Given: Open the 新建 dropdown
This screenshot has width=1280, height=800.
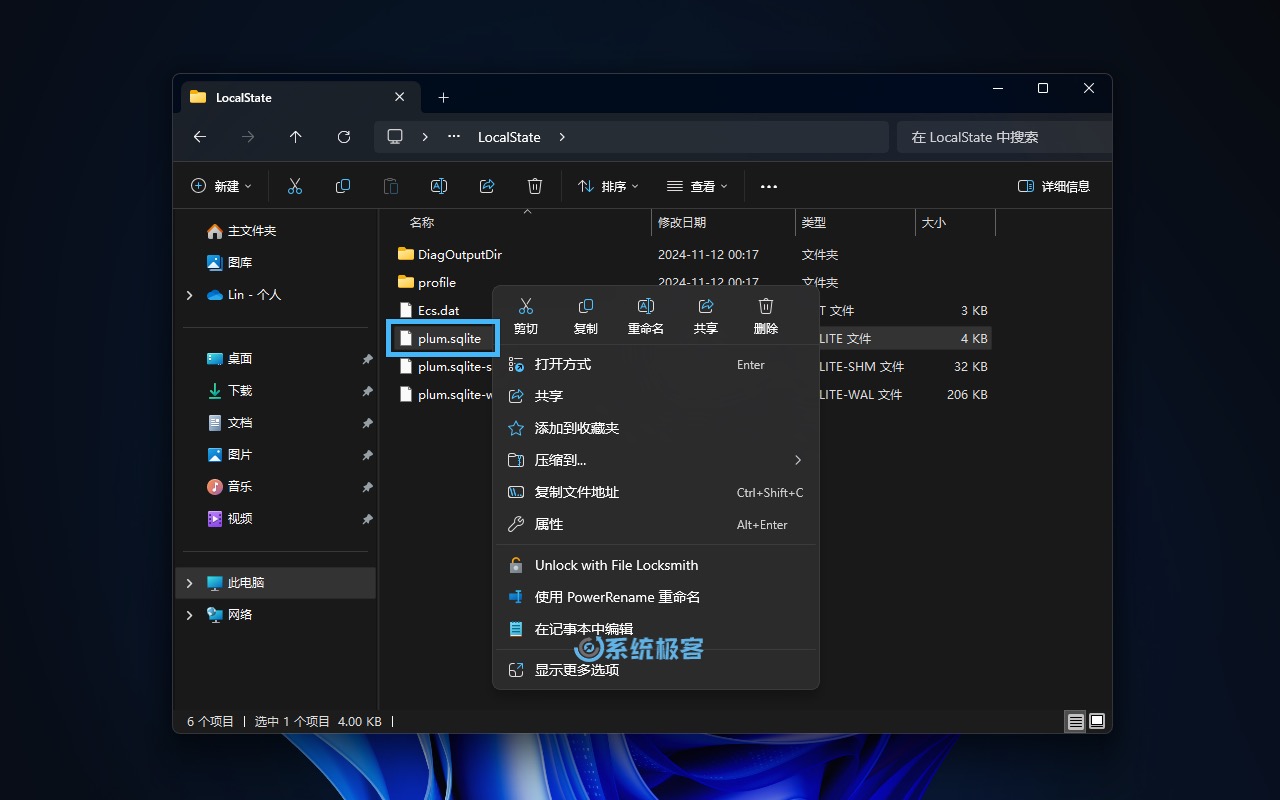Looking at the screenshot, I should [x=221, y=186].
